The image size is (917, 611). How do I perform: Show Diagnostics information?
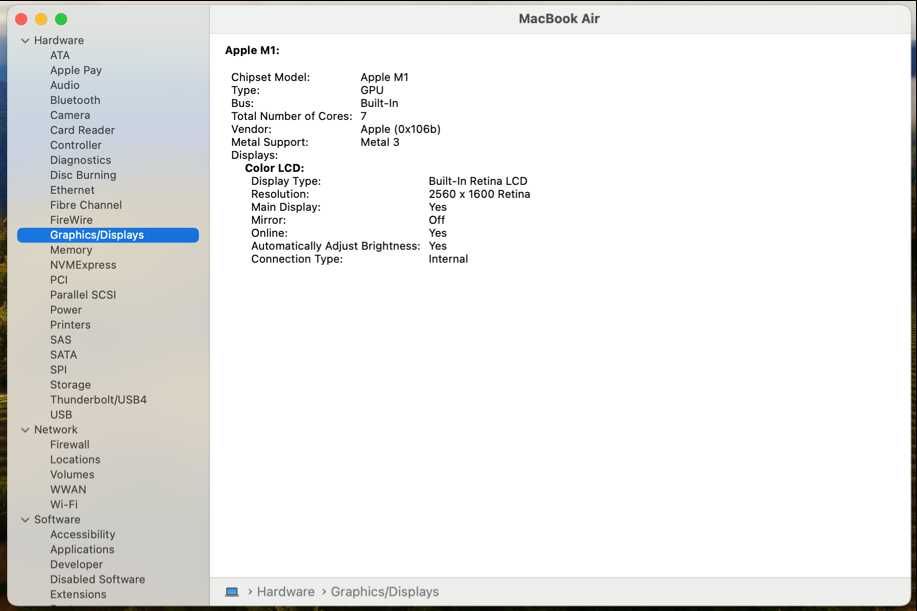80,160
